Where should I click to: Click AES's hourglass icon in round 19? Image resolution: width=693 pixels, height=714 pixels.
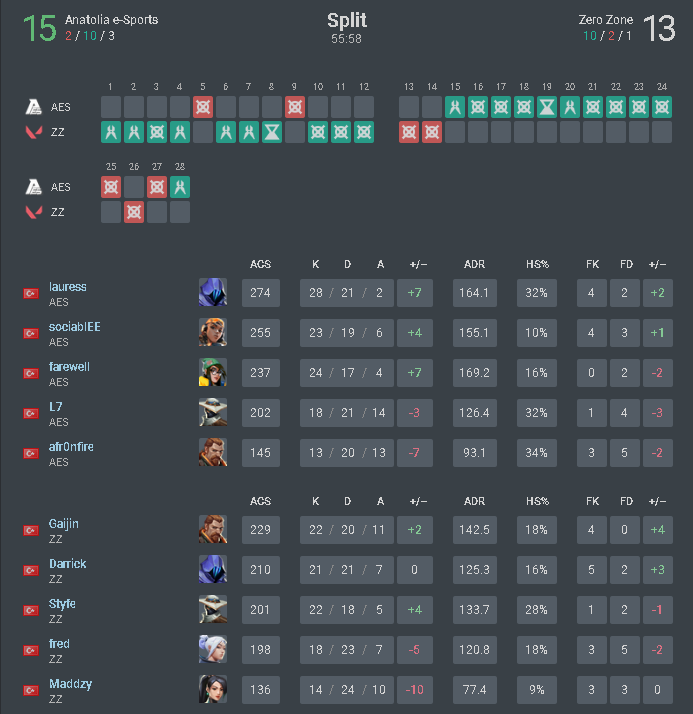547,107
